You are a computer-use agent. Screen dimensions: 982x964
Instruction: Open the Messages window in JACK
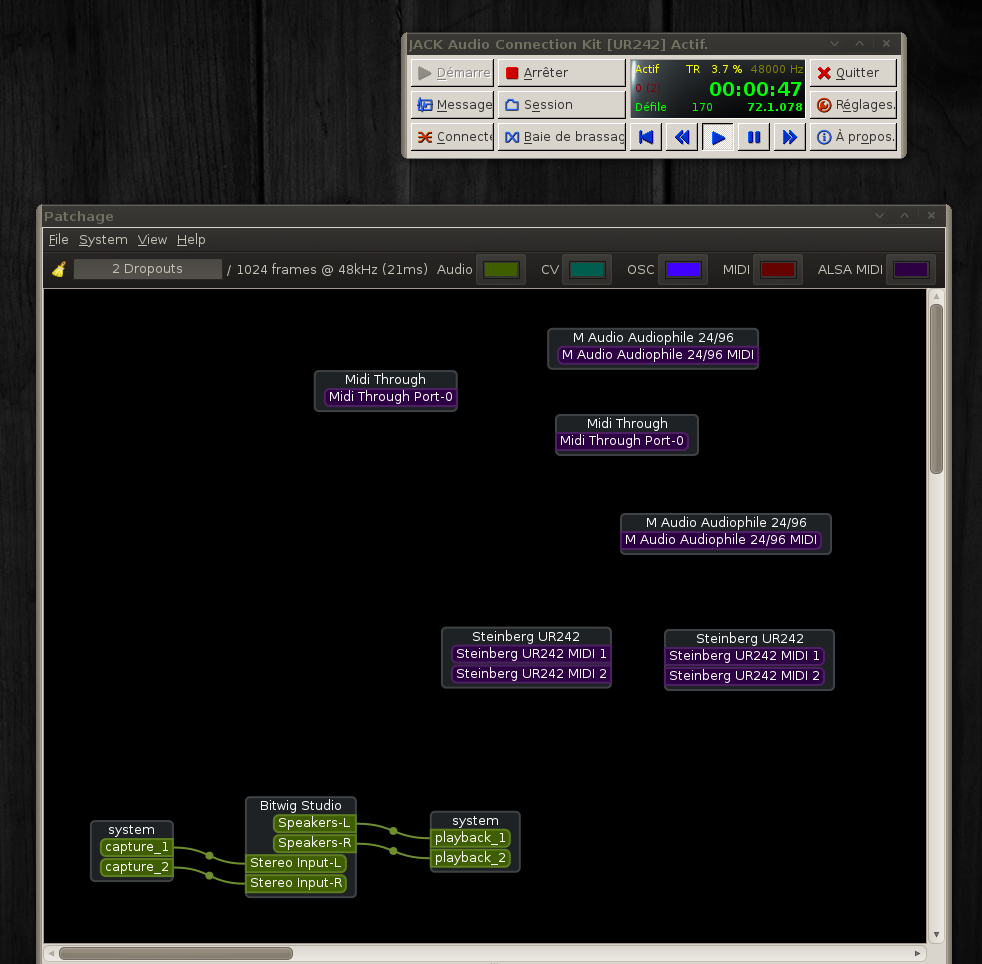[x=452, y=105]
